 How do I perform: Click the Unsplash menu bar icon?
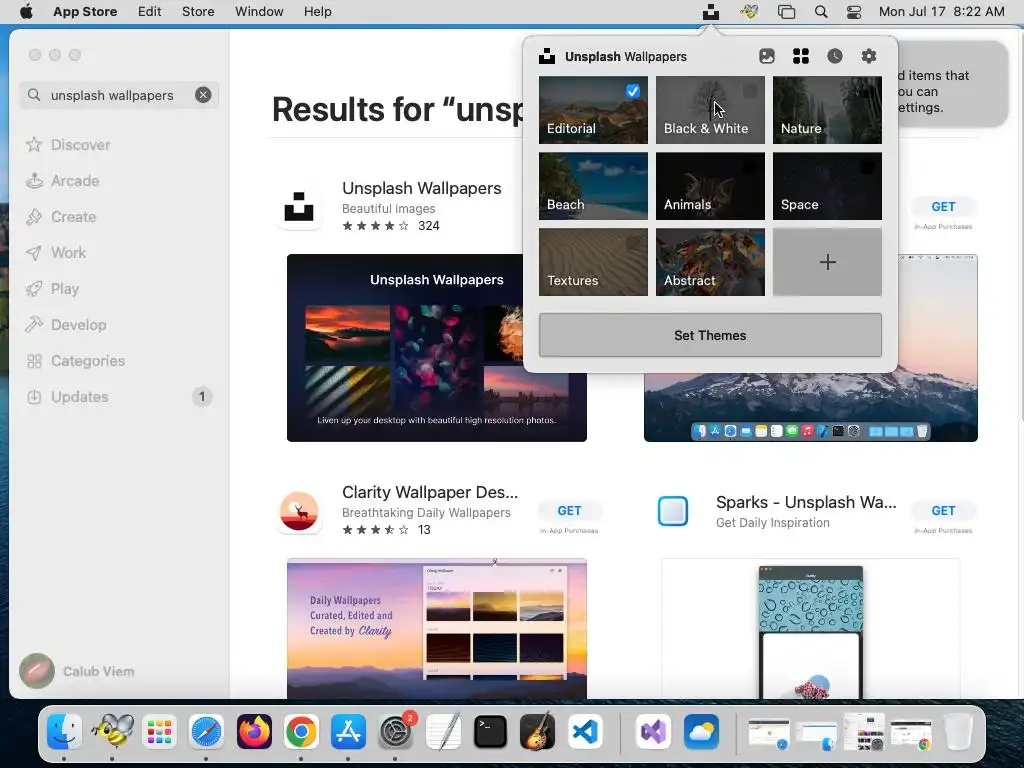pyautogui.click(x=711, y=12)
